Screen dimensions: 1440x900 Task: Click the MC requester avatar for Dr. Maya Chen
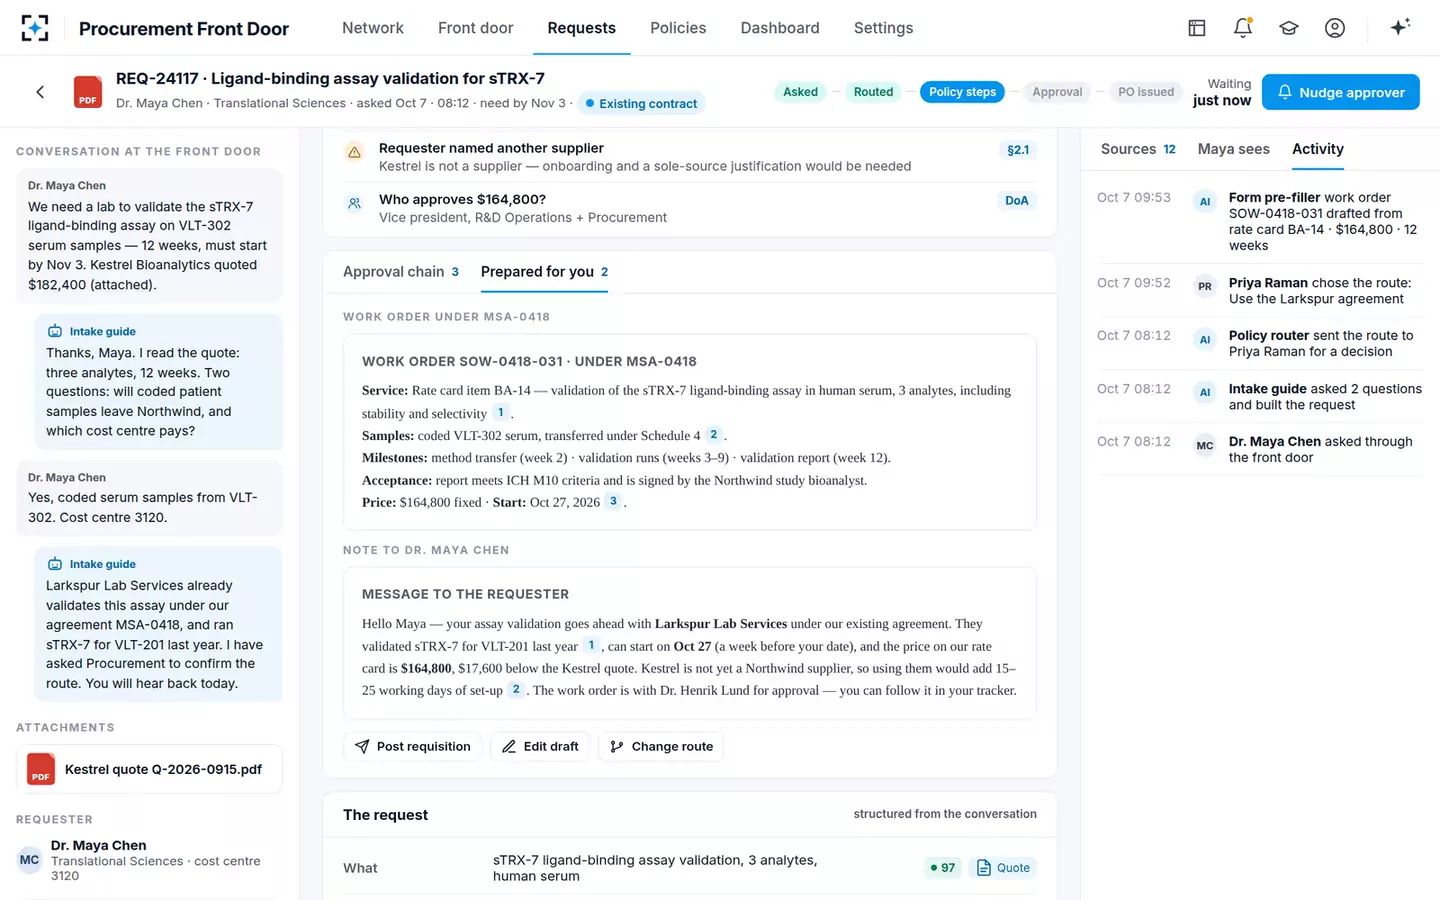[29, 860]
